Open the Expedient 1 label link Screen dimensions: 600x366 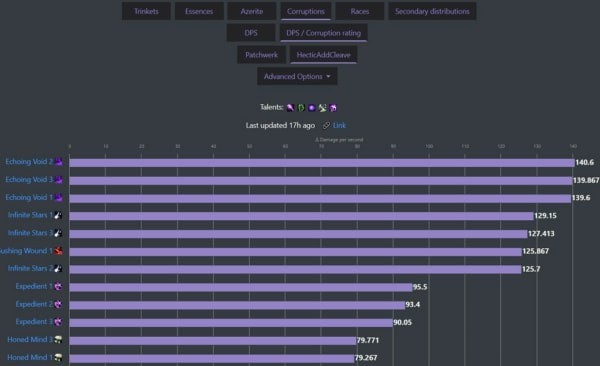[34, 286]
